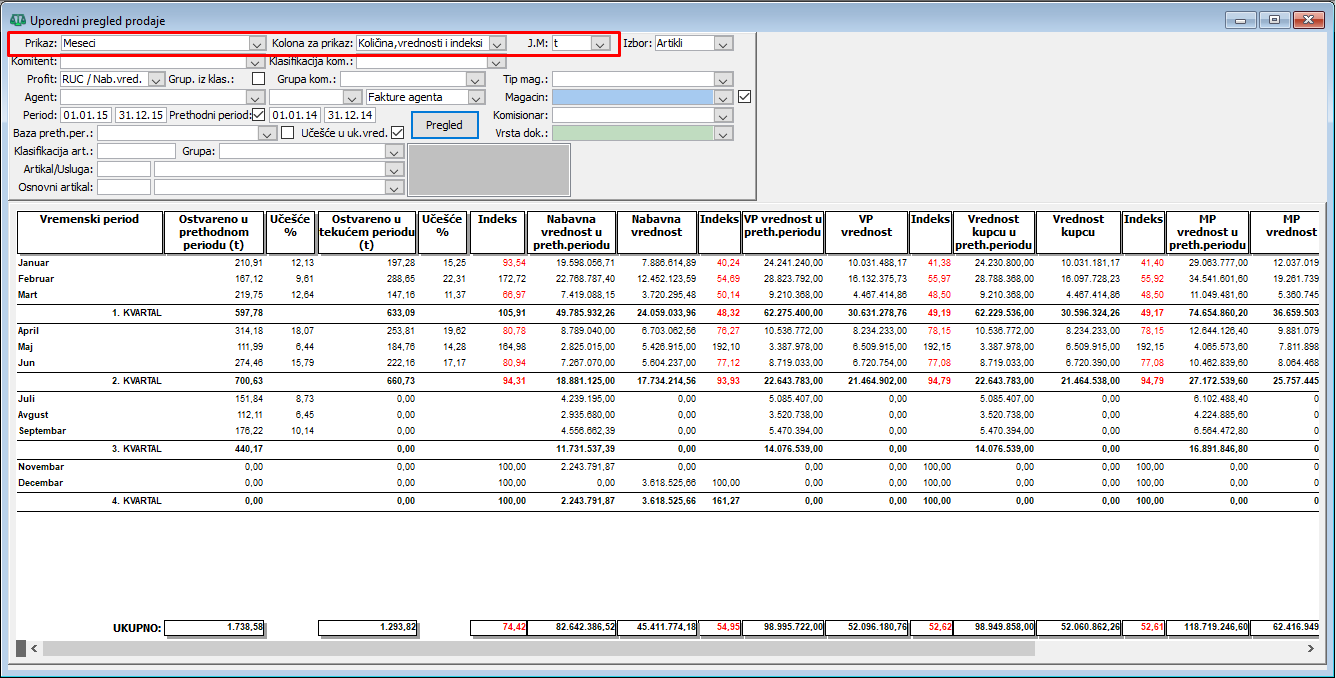Click the Period start date field 01.01.15
1336x678 pixels.
(85, 115)
